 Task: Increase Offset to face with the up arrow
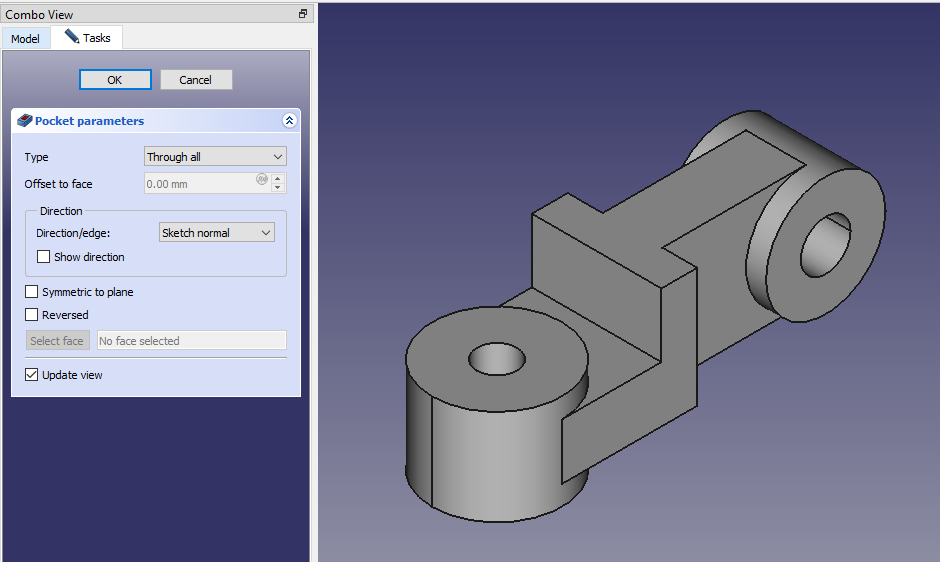tap(278, 179)
